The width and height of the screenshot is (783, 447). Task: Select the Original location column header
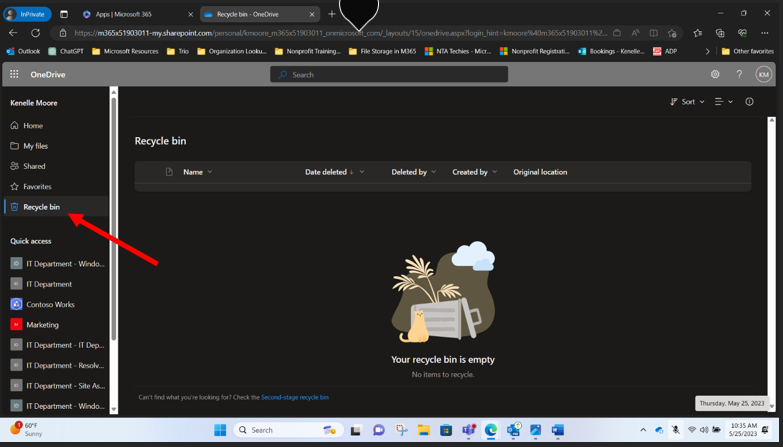point(540,172)
